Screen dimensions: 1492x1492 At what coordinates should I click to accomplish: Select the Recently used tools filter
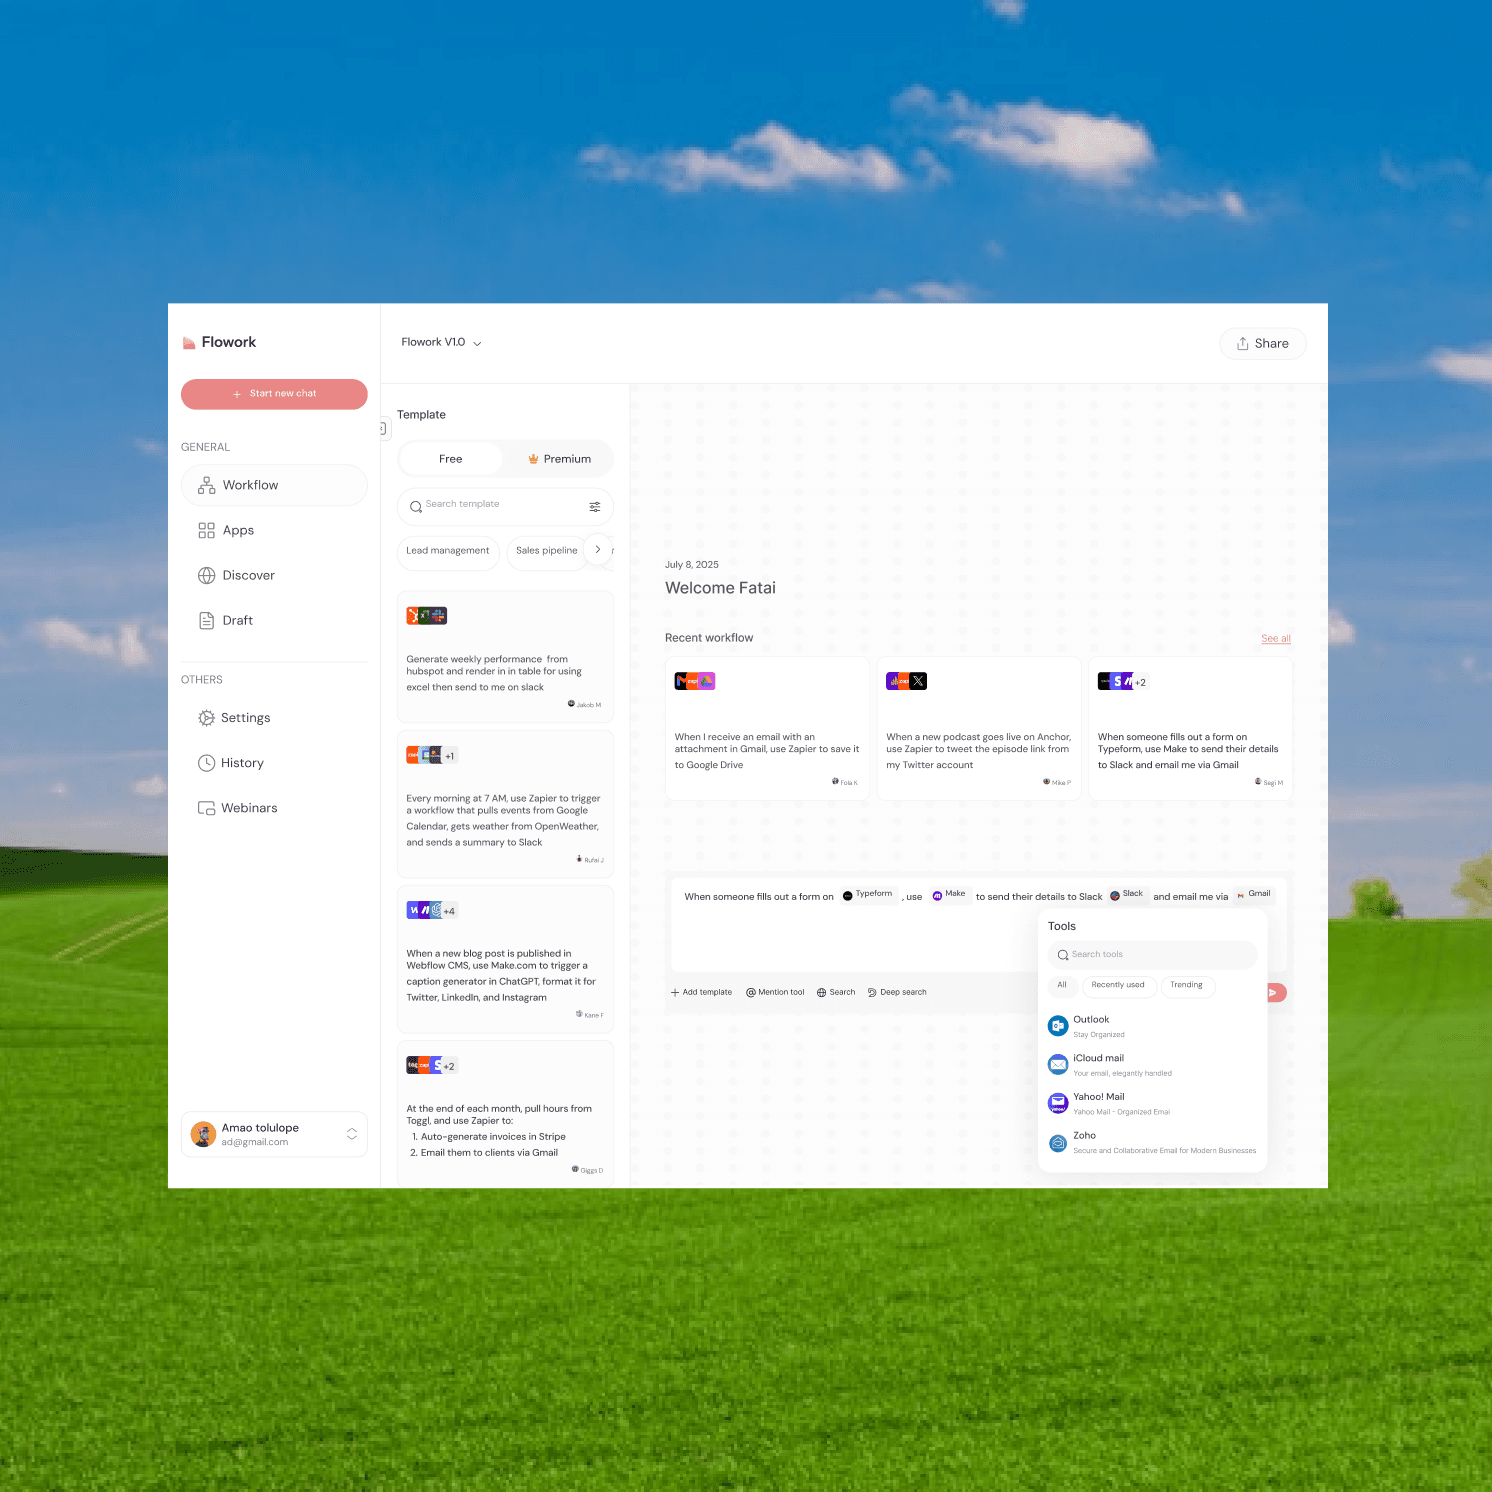[1118, 986]
